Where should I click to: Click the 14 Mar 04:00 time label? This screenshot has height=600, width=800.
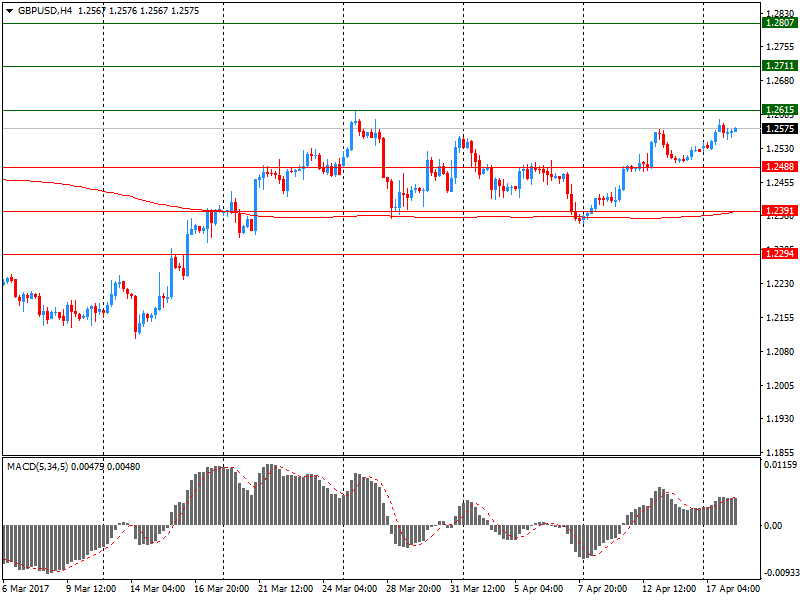(157, 589)
